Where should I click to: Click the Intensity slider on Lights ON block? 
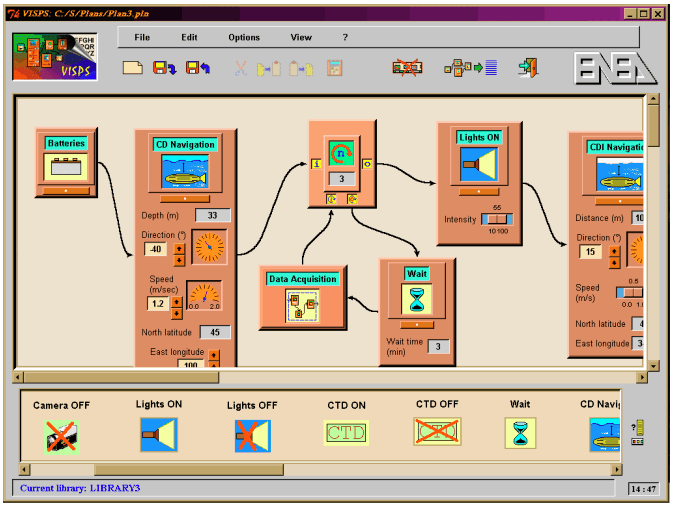coord(494,219)
